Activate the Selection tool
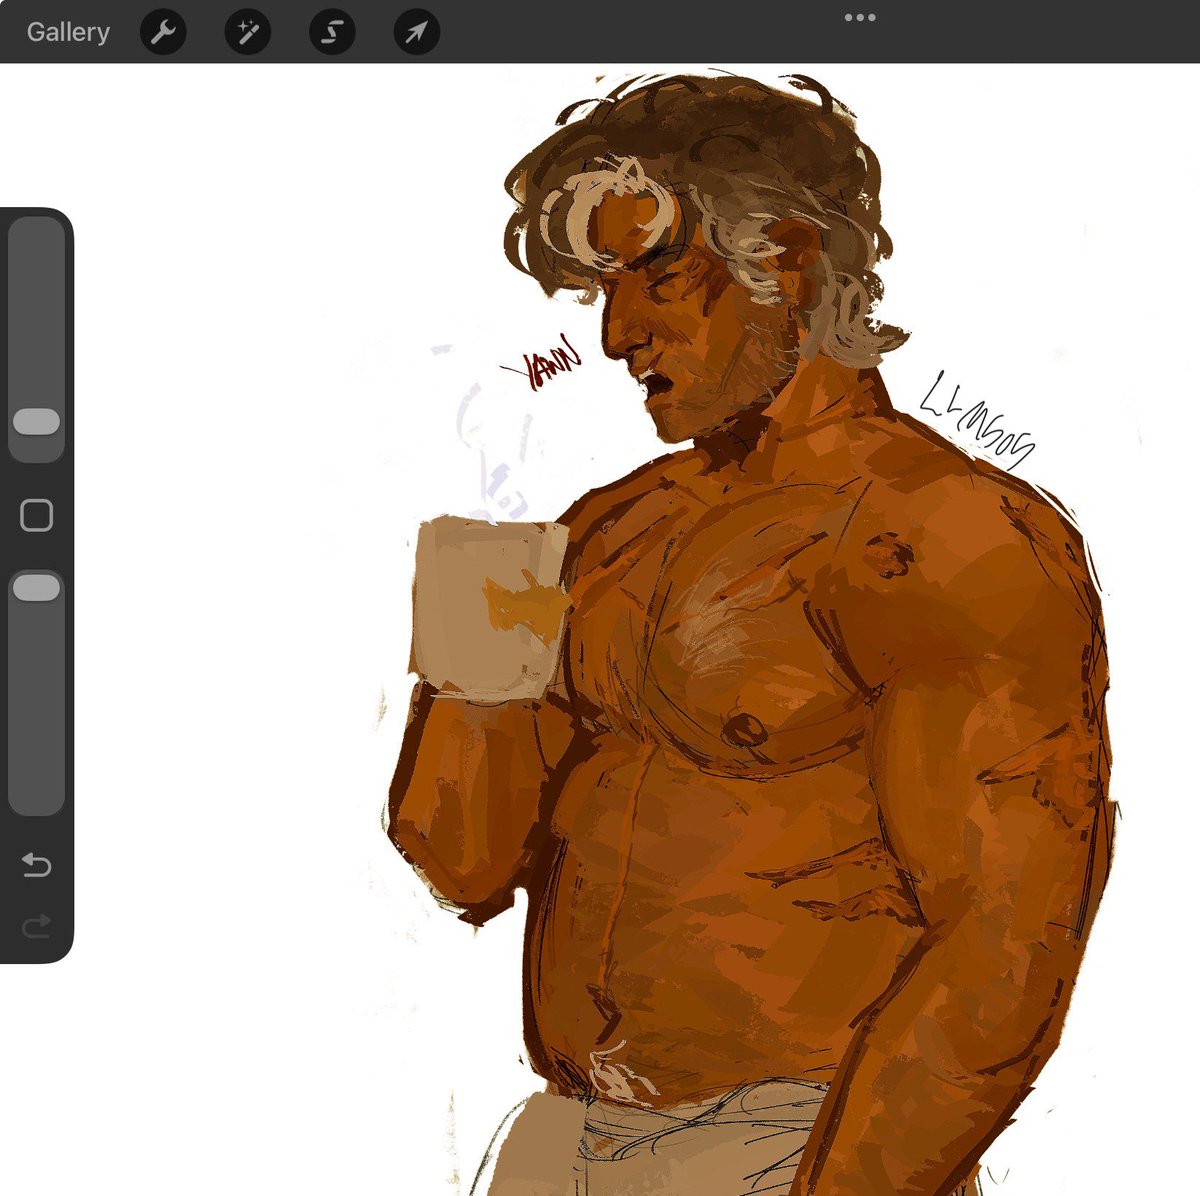1200x1196 pixels. click(x=331, y=31)
